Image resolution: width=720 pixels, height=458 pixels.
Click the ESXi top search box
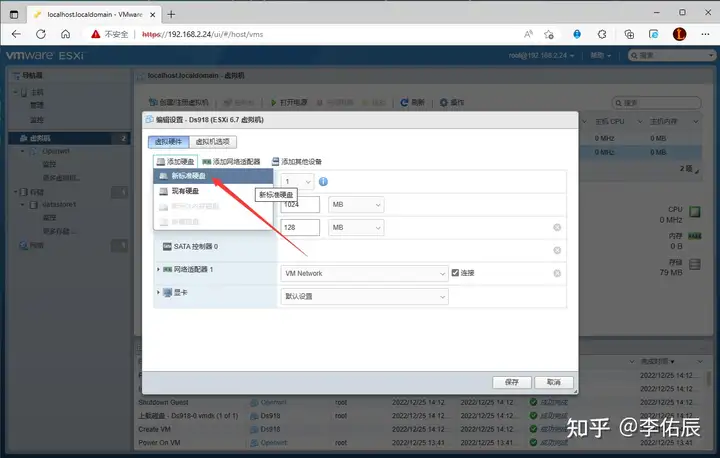(x=671, y=56)
